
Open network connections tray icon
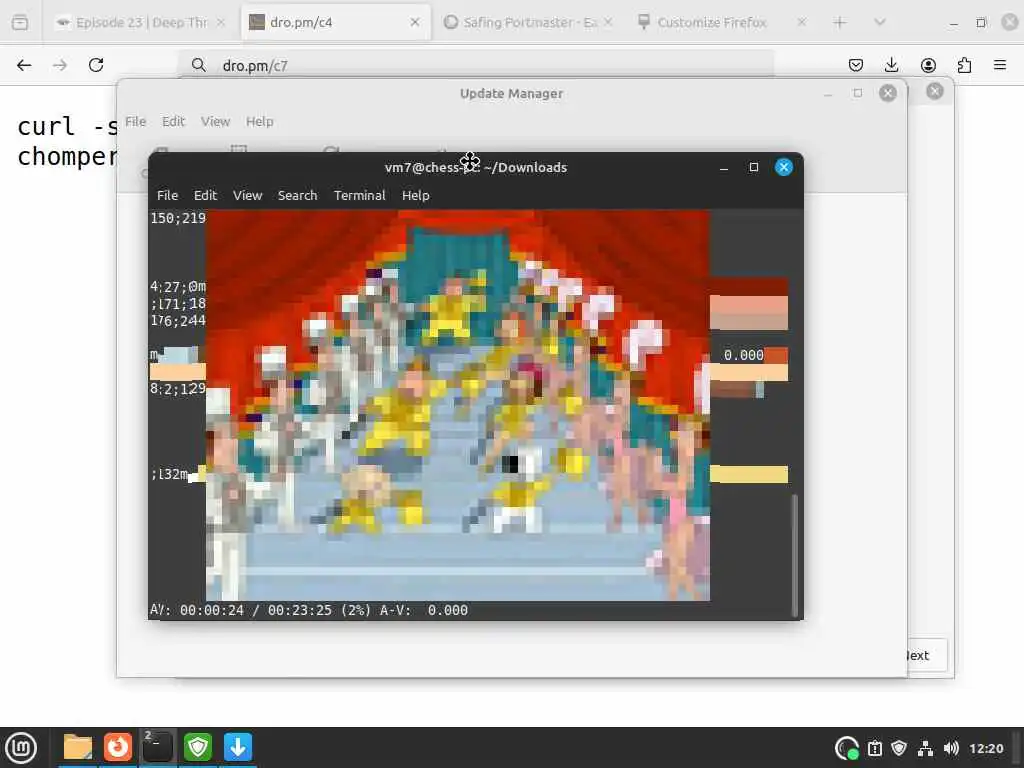click(925, 748)
